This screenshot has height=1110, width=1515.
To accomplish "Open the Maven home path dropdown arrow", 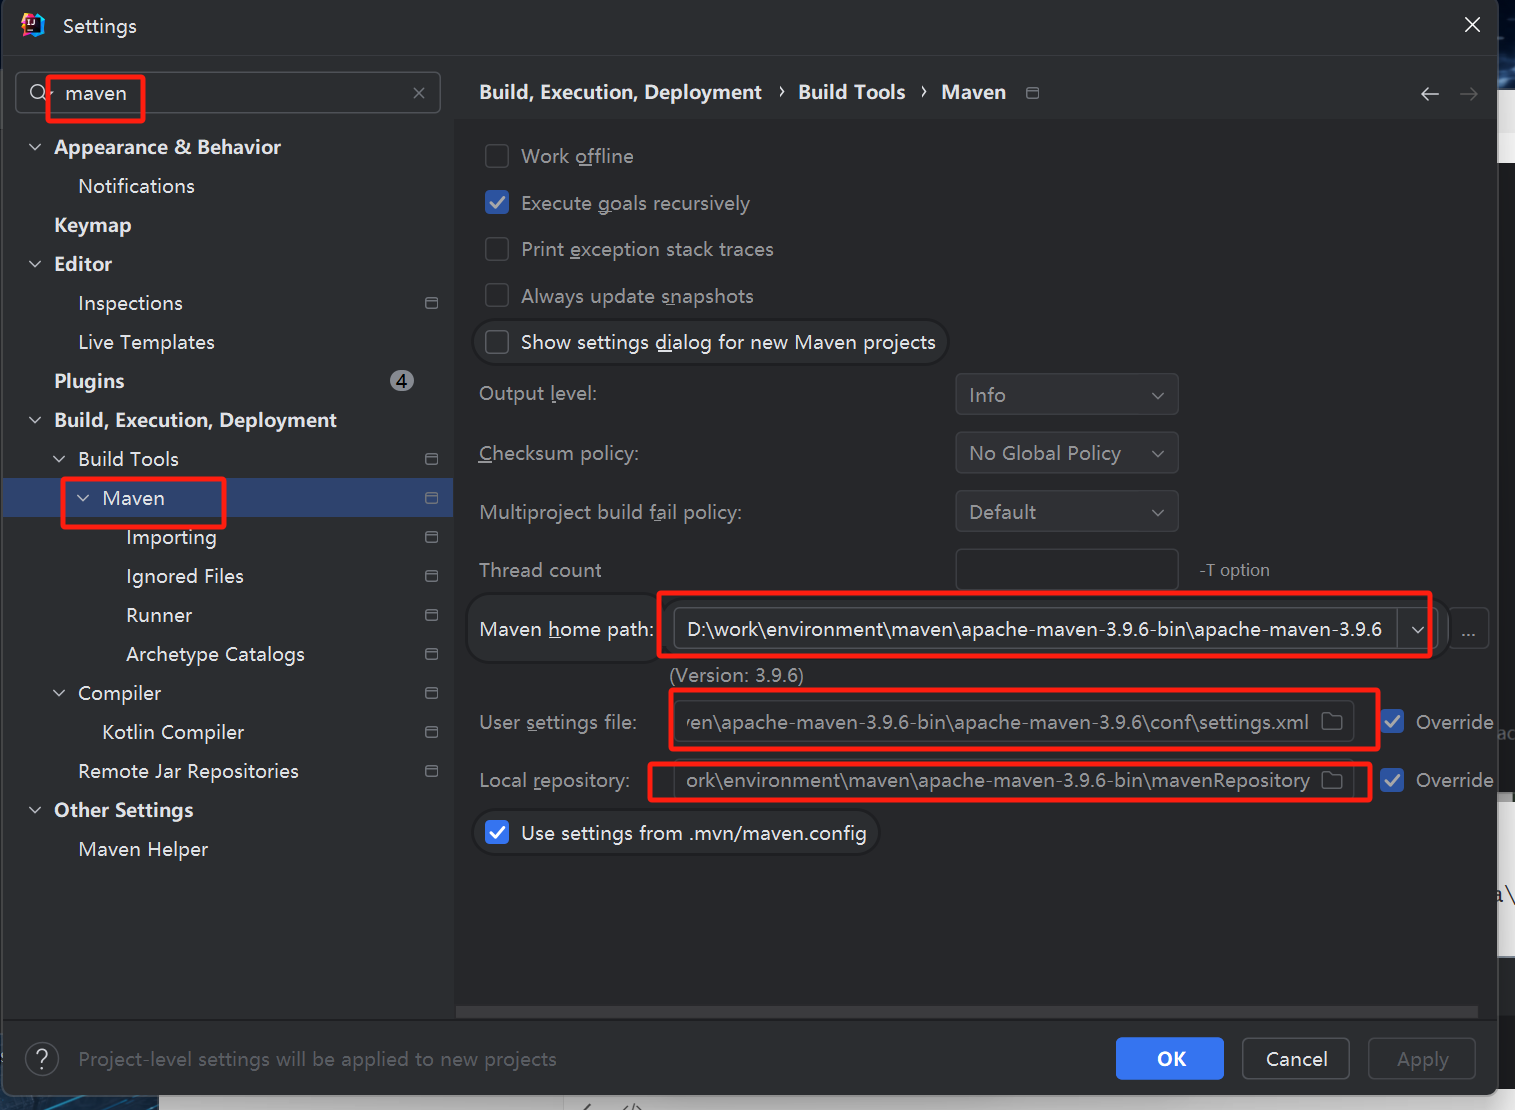I will pos(1417,629).
